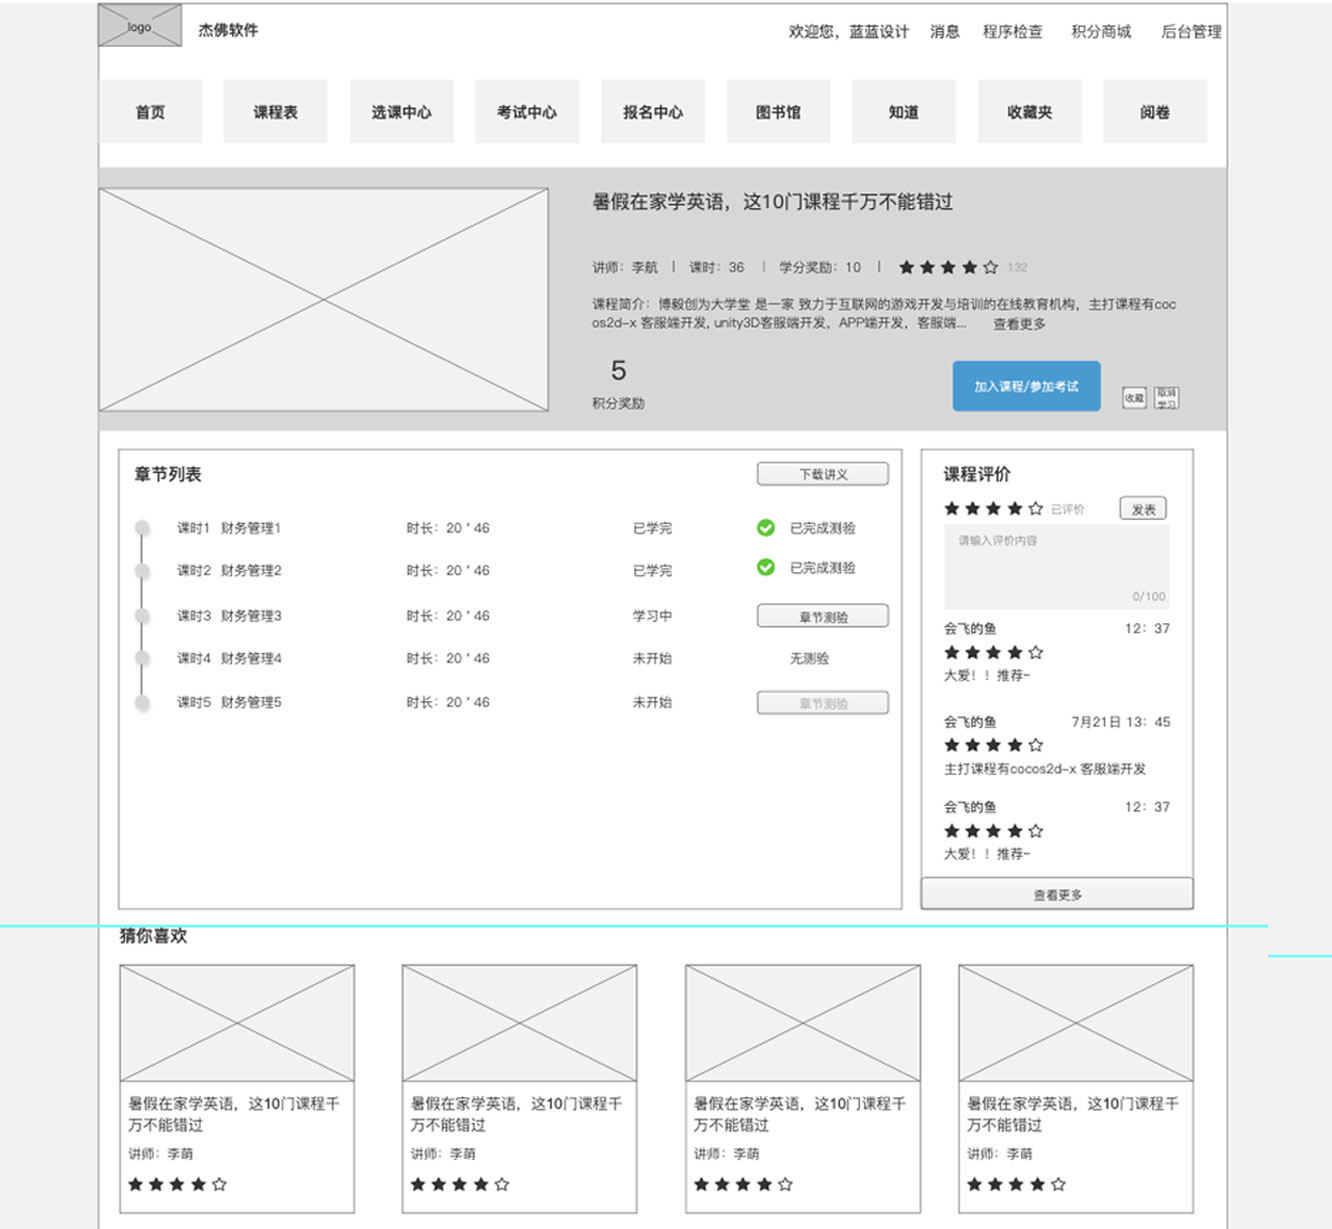1332x1229 pixels.
Task: Expand reviews with the 查看更多 bar
Action: pos(1057,894)
